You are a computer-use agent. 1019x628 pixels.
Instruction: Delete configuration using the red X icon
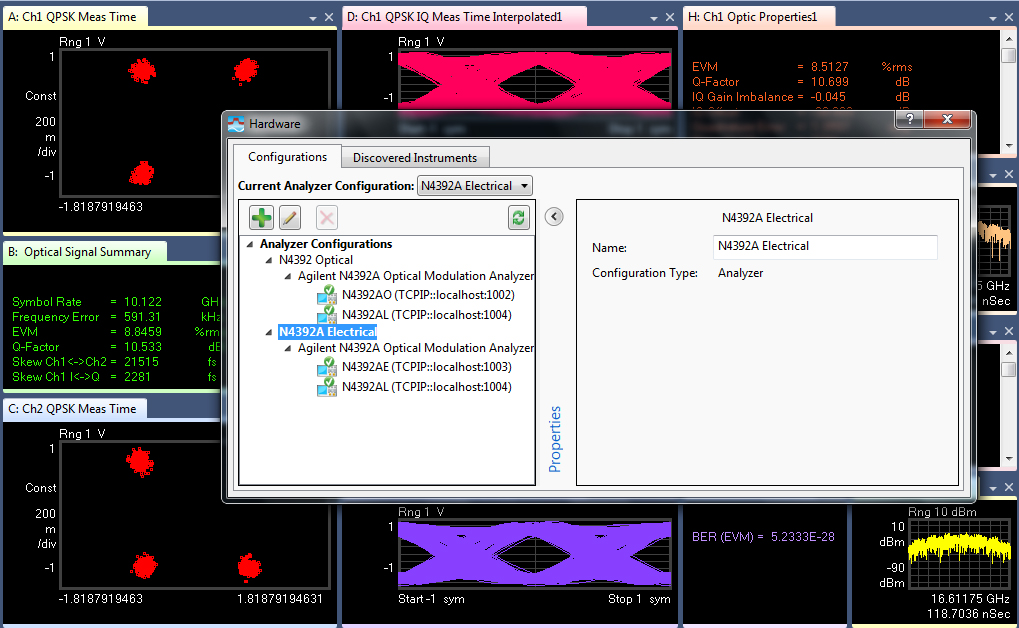click(x=327, y=218)
